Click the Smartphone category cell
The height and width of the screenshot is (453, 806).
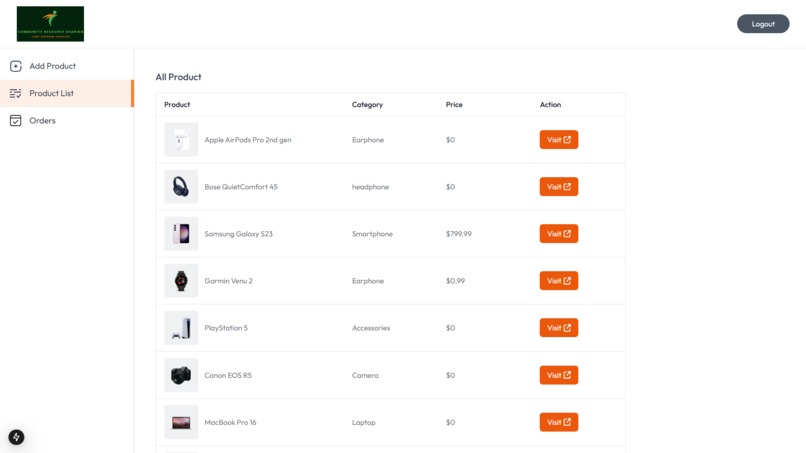pos(372,234)
